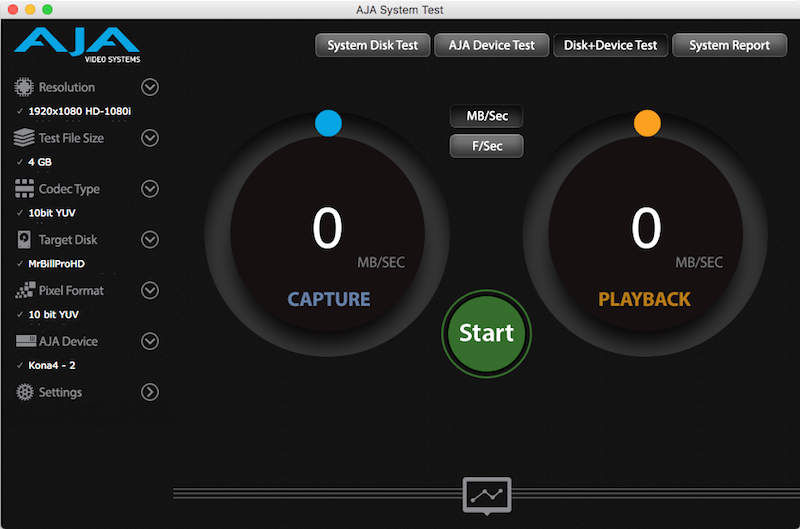Click the Test File Size stack icon
The height and width of the screenshot is (529, 800).
pos(24,138)
